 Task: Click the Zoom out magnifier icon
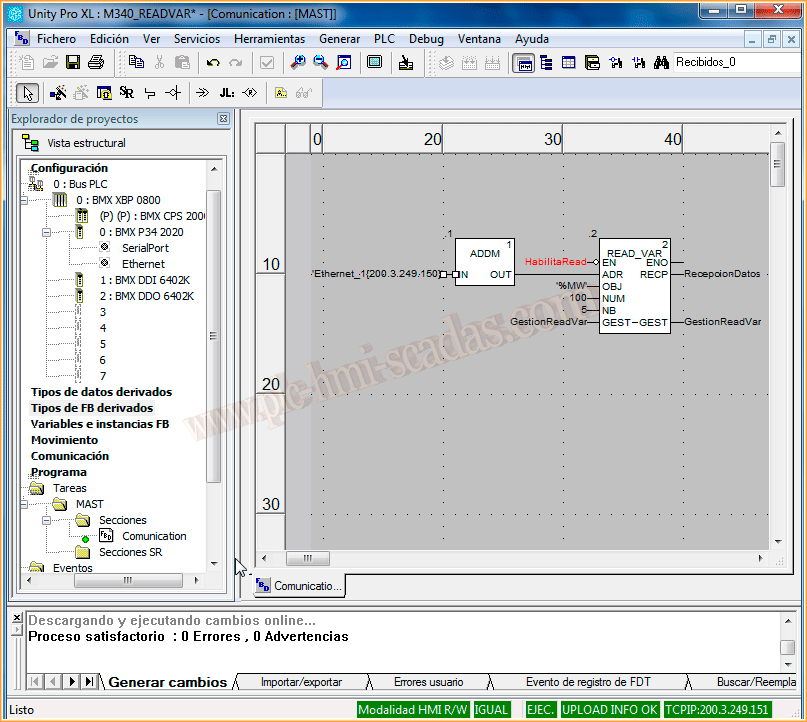tap(320, 62)
